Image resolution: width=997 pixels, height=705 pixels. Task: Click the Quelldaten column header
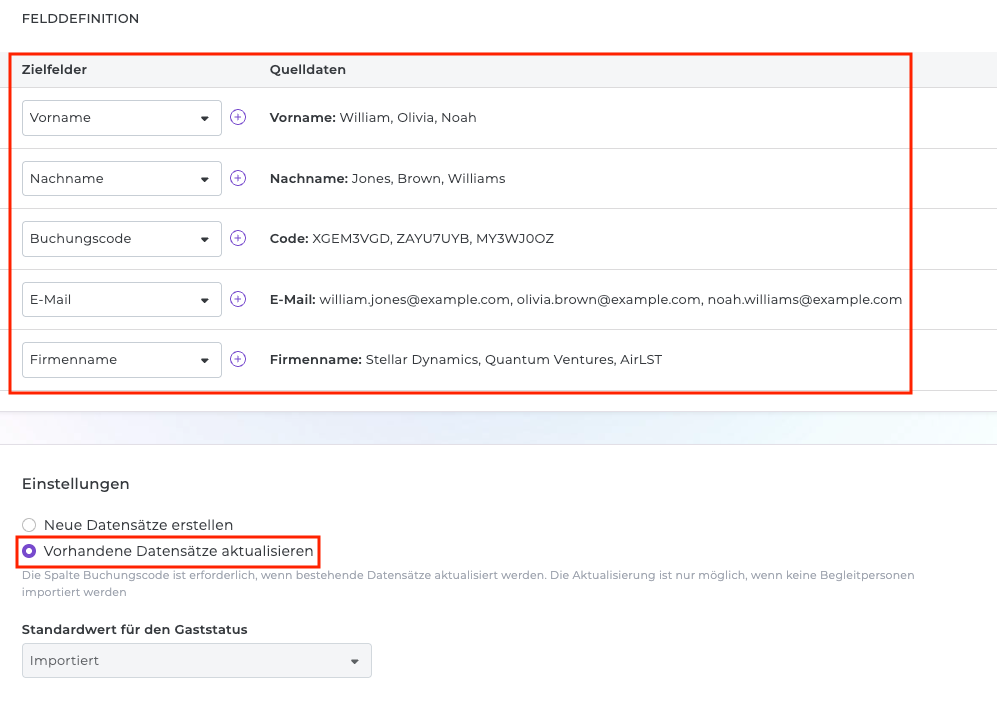pyautogui.click(x=308, y=70)
